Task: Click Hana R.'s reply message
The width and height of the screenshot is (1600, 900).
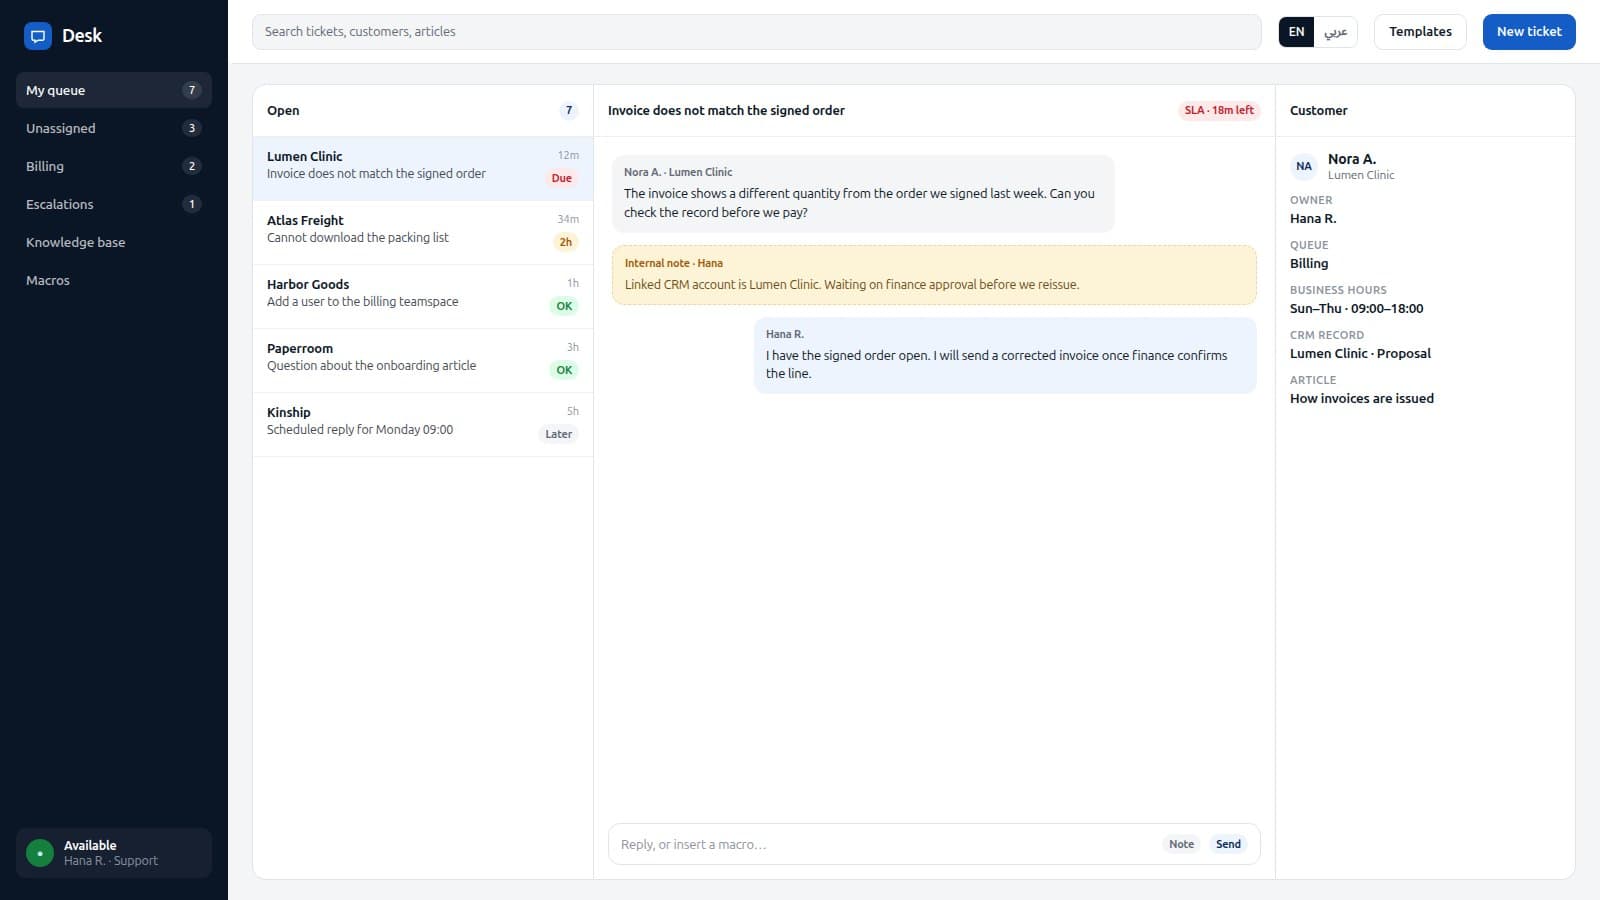Action: [x=1005, y=356]
